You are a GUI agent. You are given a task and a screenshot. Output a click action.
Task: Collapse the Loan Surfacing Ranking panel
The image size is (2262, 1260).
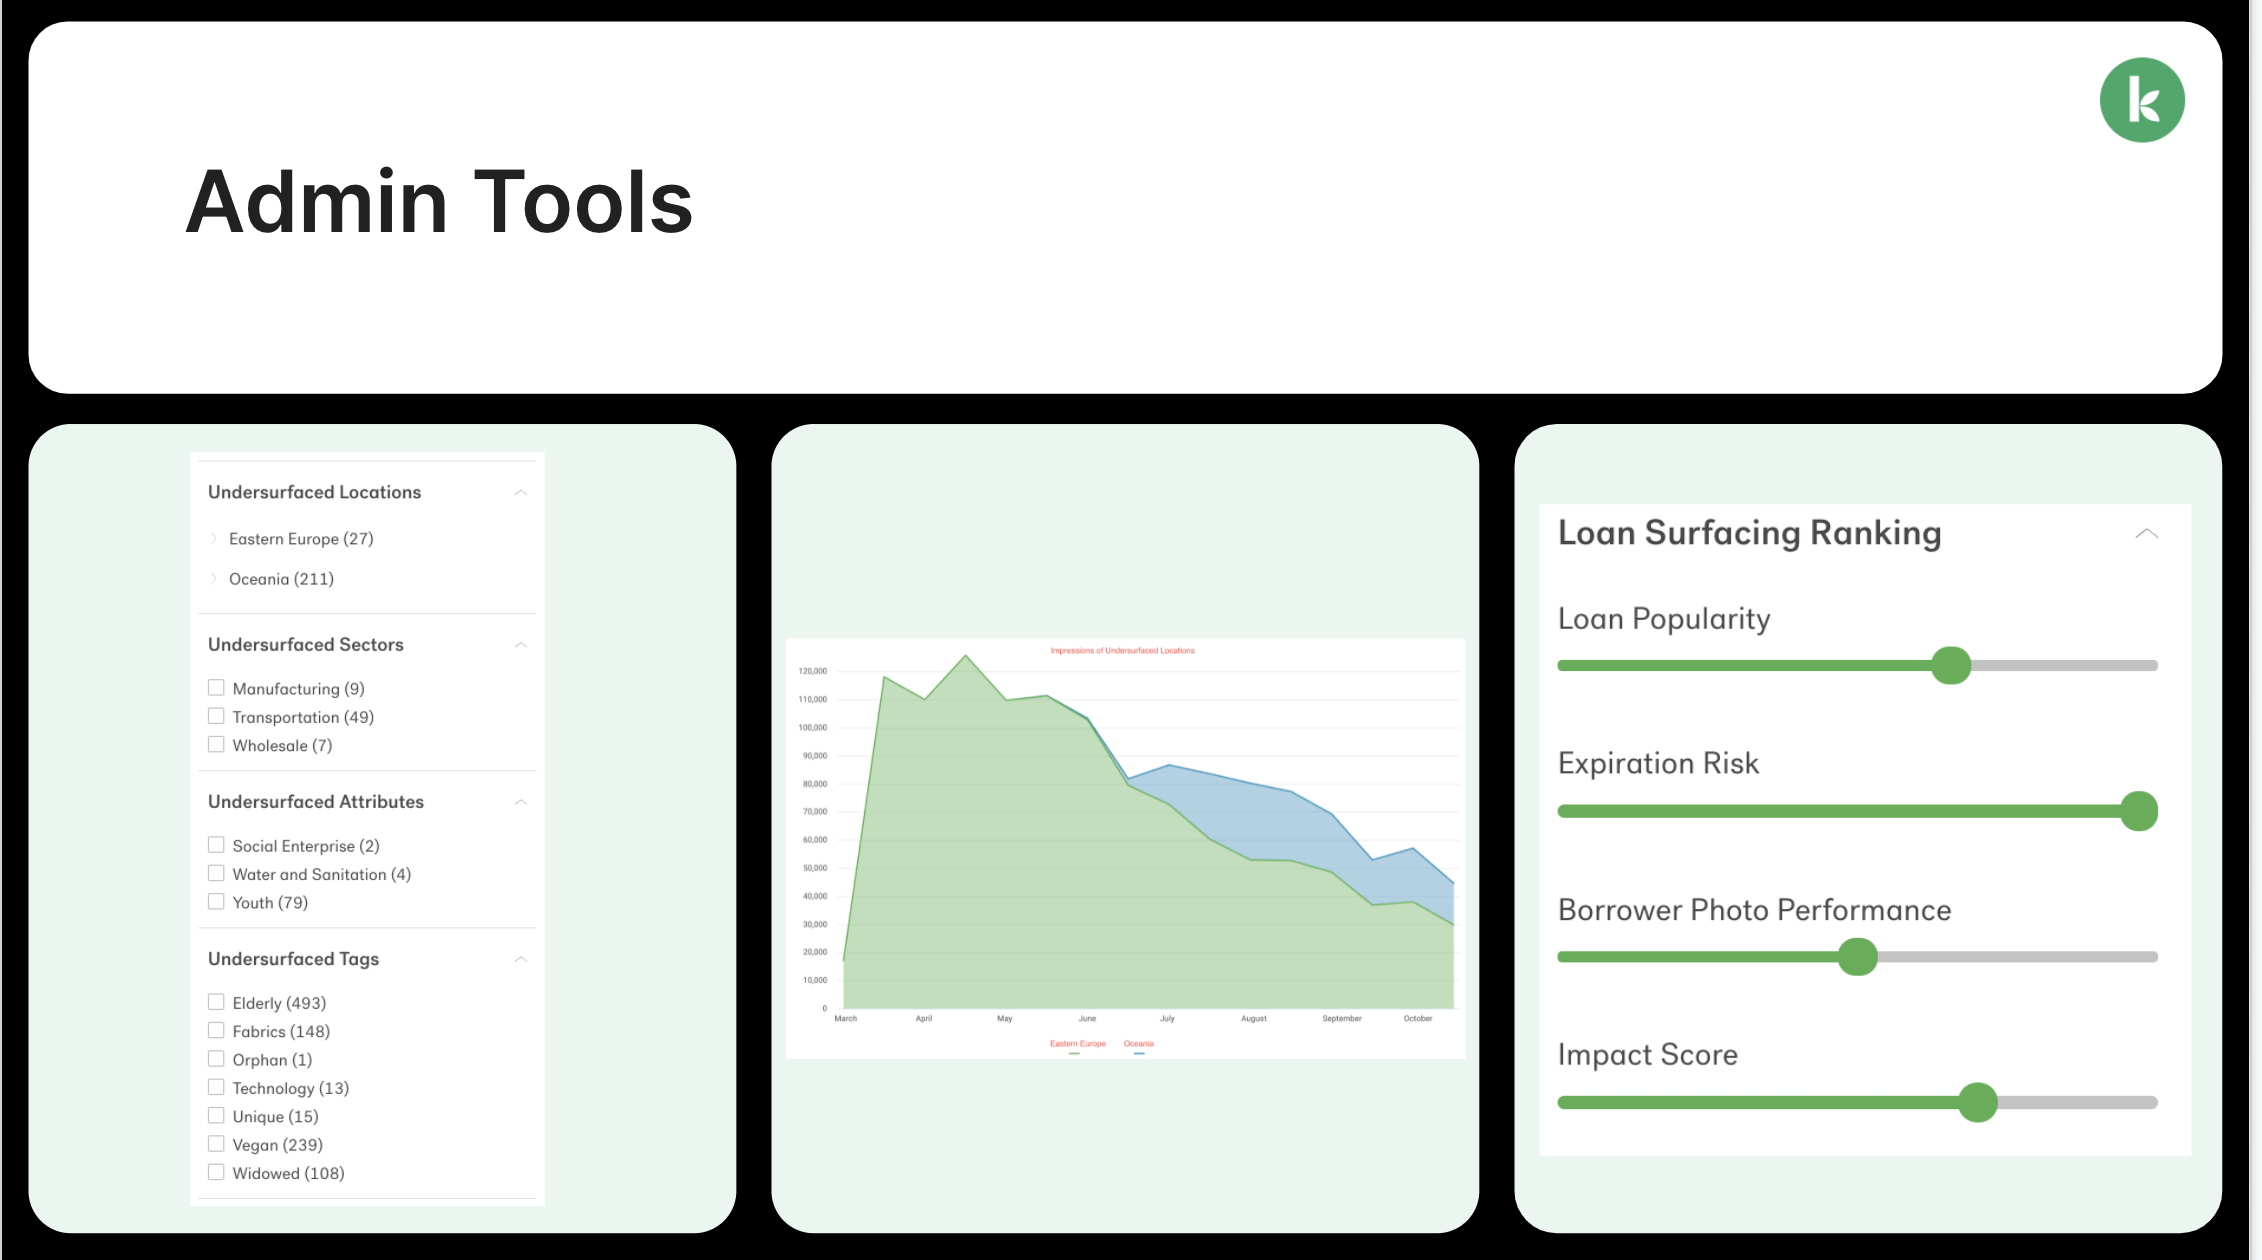coord(2146,534)
